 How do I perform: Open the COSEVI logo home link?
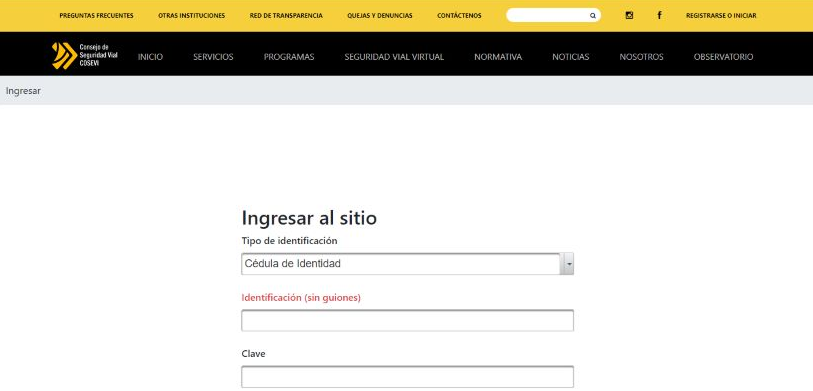coord(85,55)
